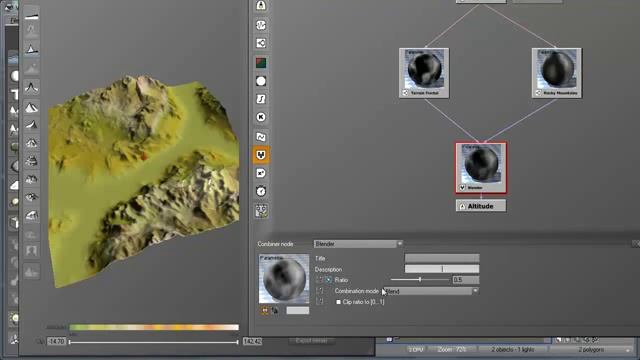The height and width of the screenshot is (360, 640).
Task: Click the arrow beside 2 polygons
Action: pos(628,350)
